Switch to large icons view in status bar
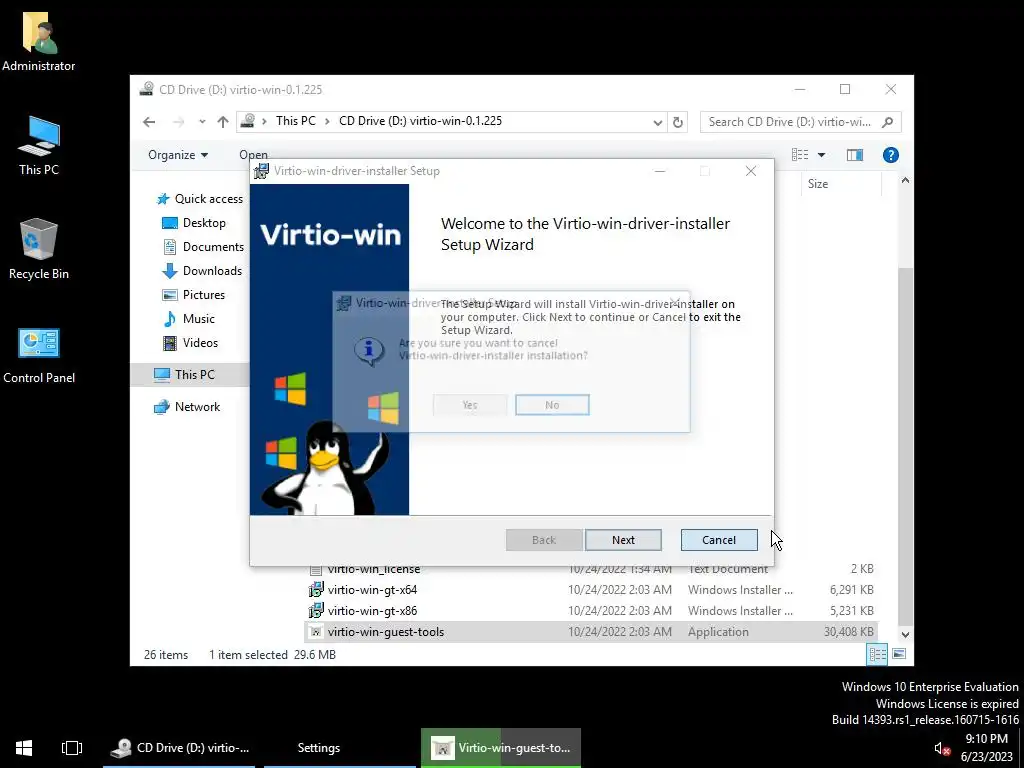Image resolution: width=1024 pixels, height=768 pixels. coord(899,654)
